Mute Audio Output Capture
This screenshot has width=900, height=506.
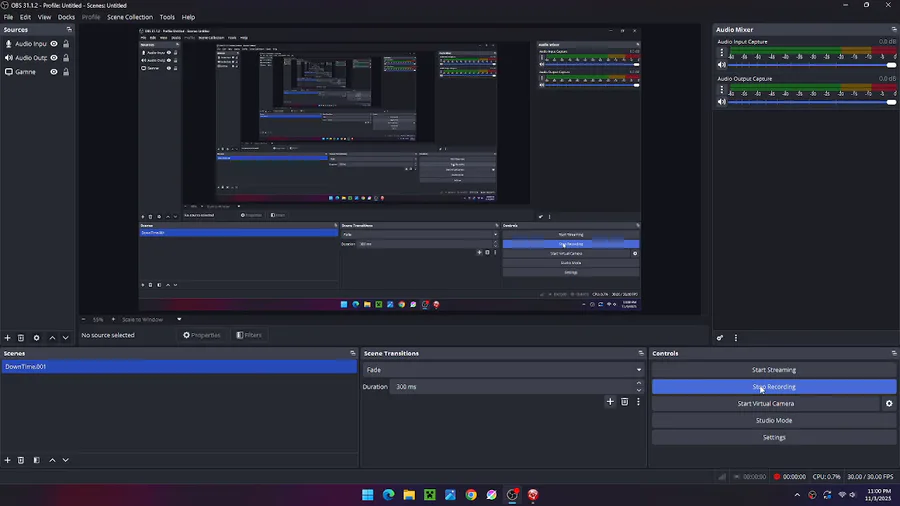722,102
